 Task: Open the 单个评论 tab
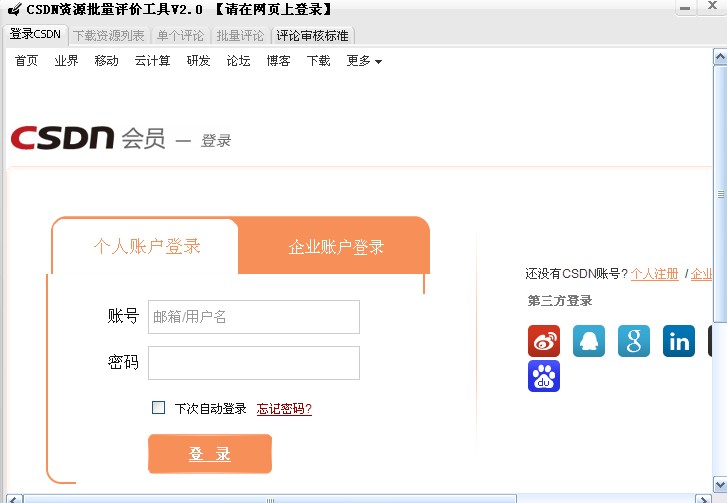pos(180,36)
